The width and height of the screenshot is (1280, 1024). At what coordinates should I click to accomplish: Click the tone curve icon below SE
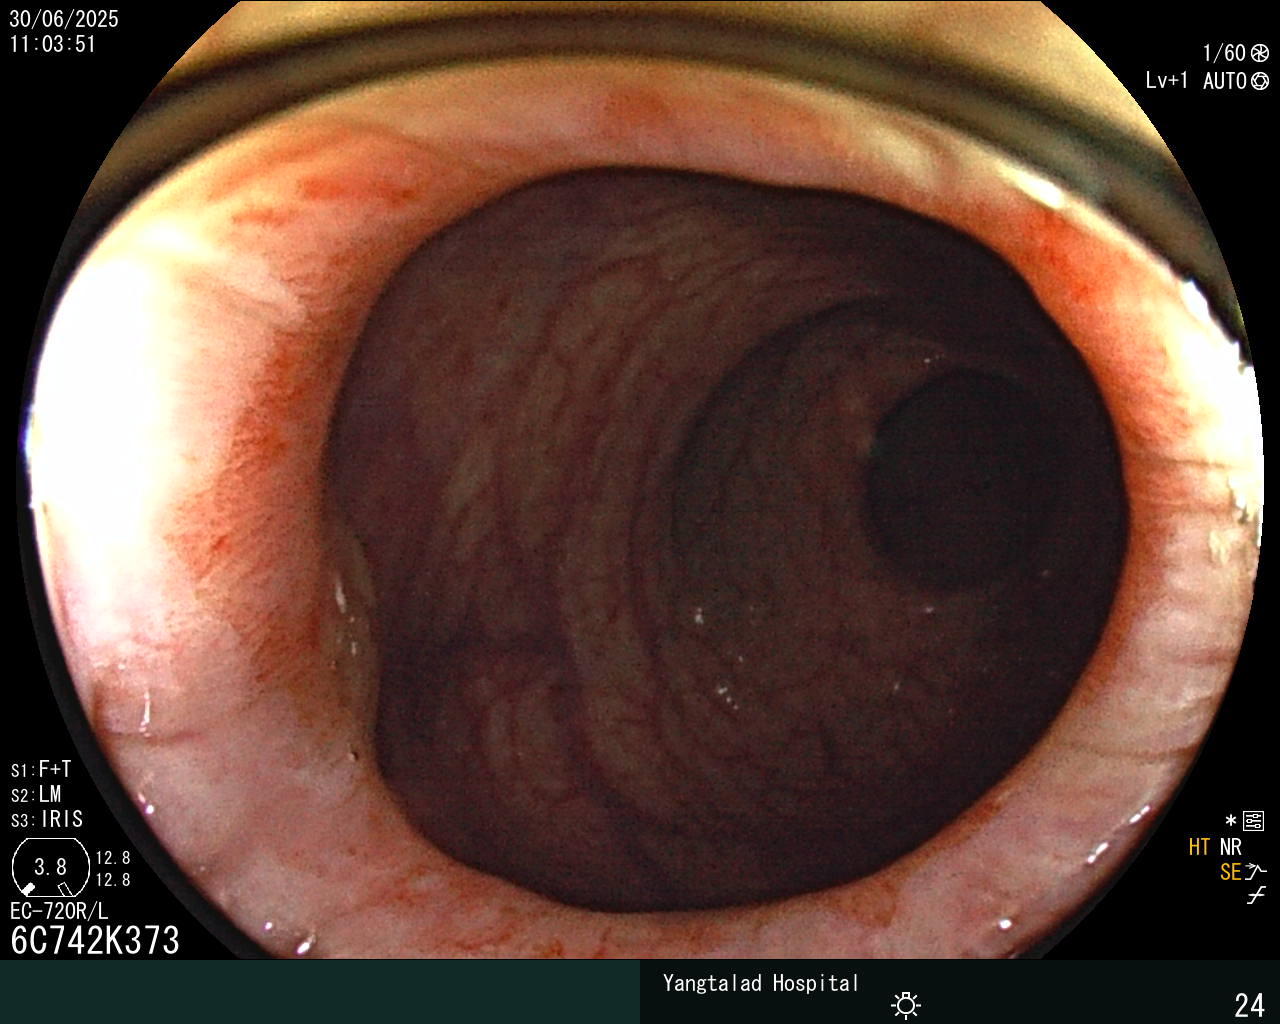1256,896
